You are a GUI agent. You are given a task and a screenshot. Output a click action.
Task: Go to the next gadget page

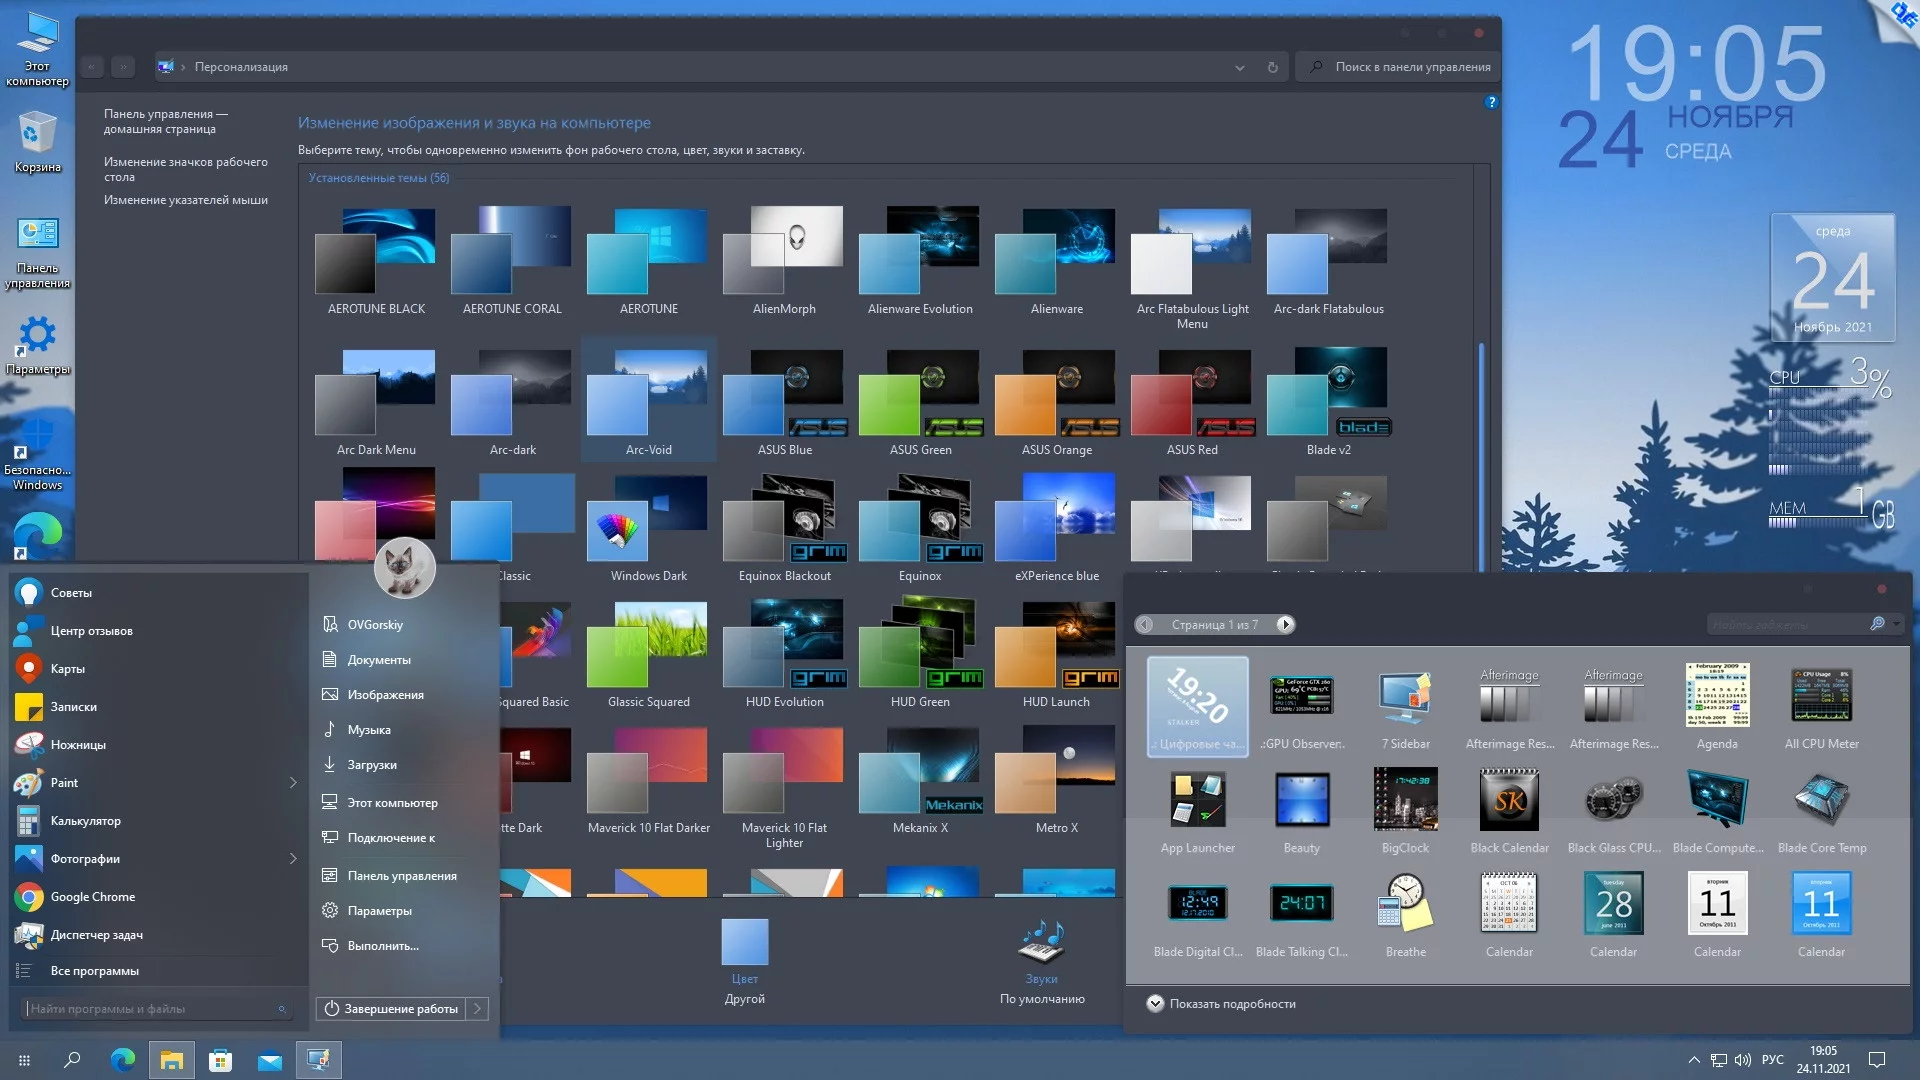1286,625
